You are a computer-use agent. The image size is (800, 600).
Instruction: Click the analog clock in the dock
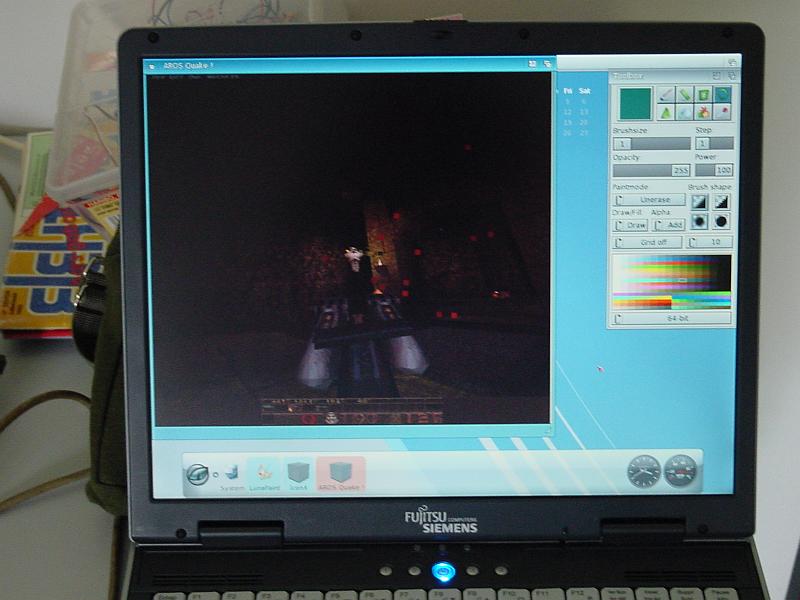pyautogui.click(x=643, y=471)
